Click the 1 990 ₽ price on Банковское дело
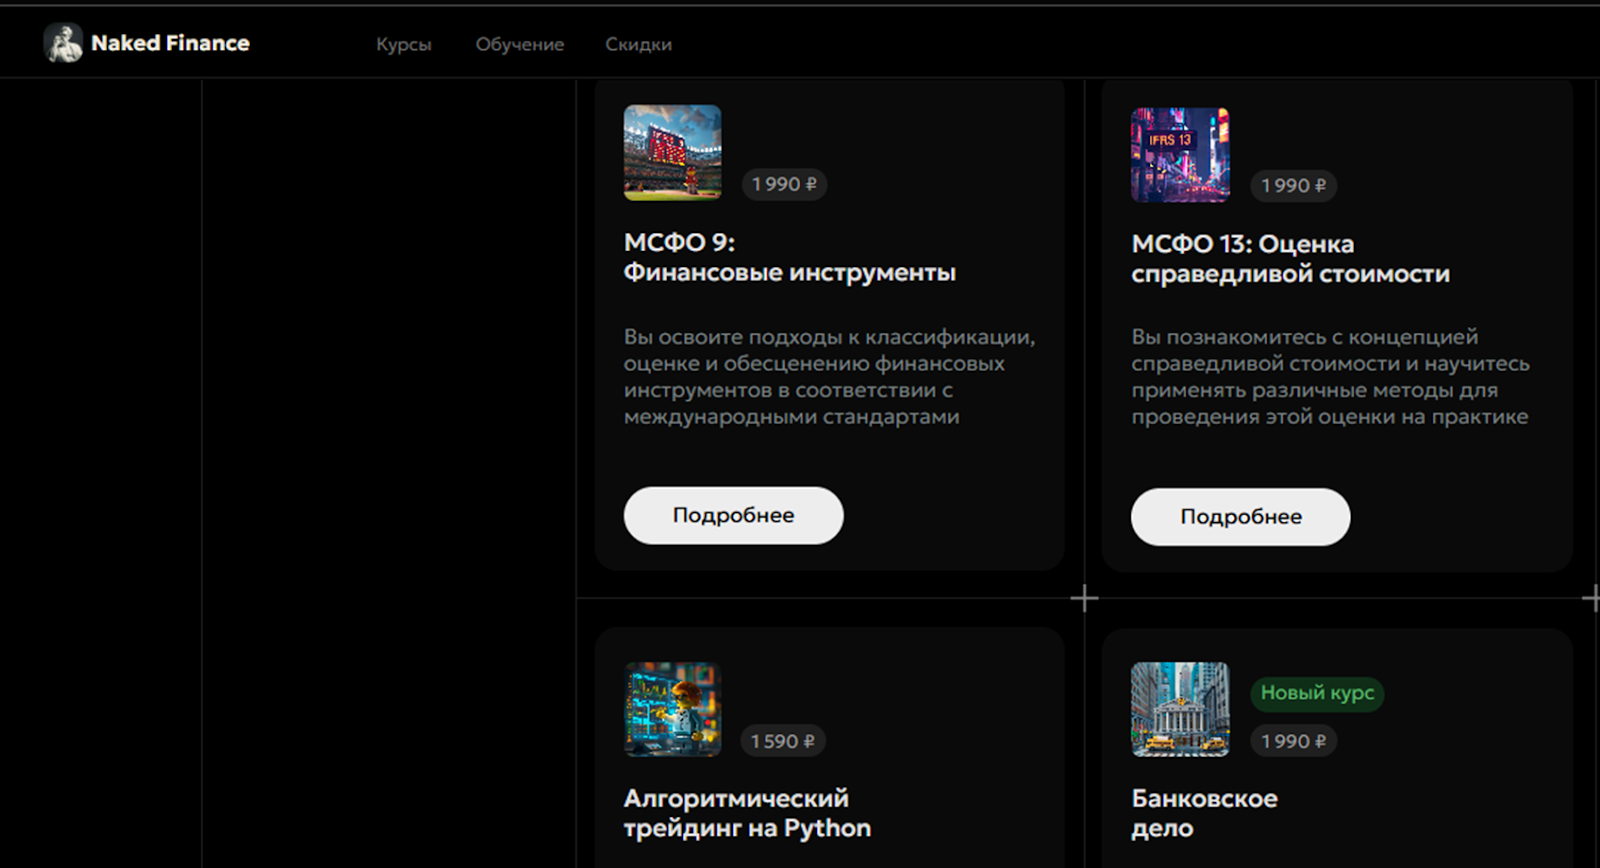This screenshot has height=868, width=1600. pyautogui.click(x=1294, y=741)
